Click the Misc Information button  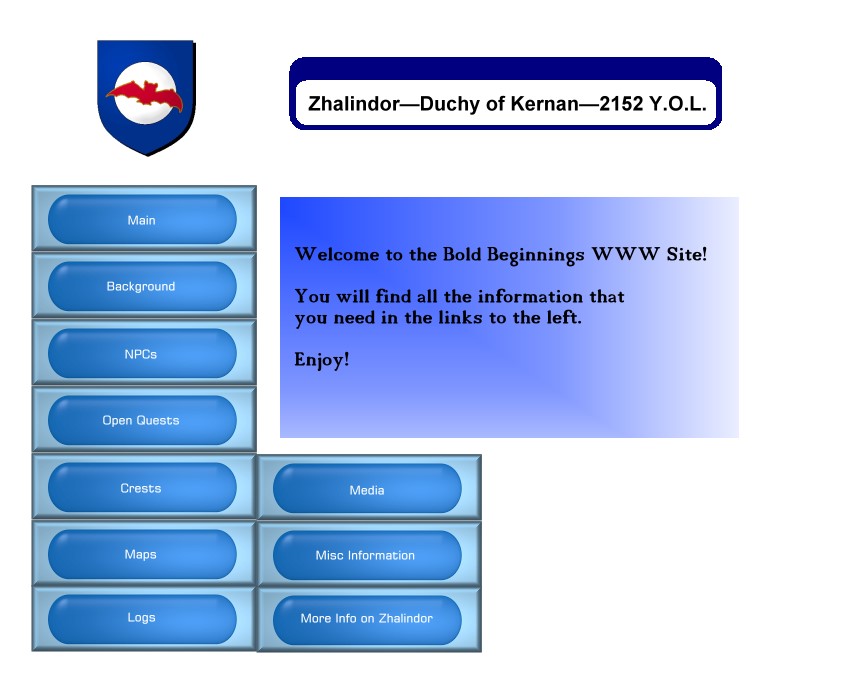367,556
